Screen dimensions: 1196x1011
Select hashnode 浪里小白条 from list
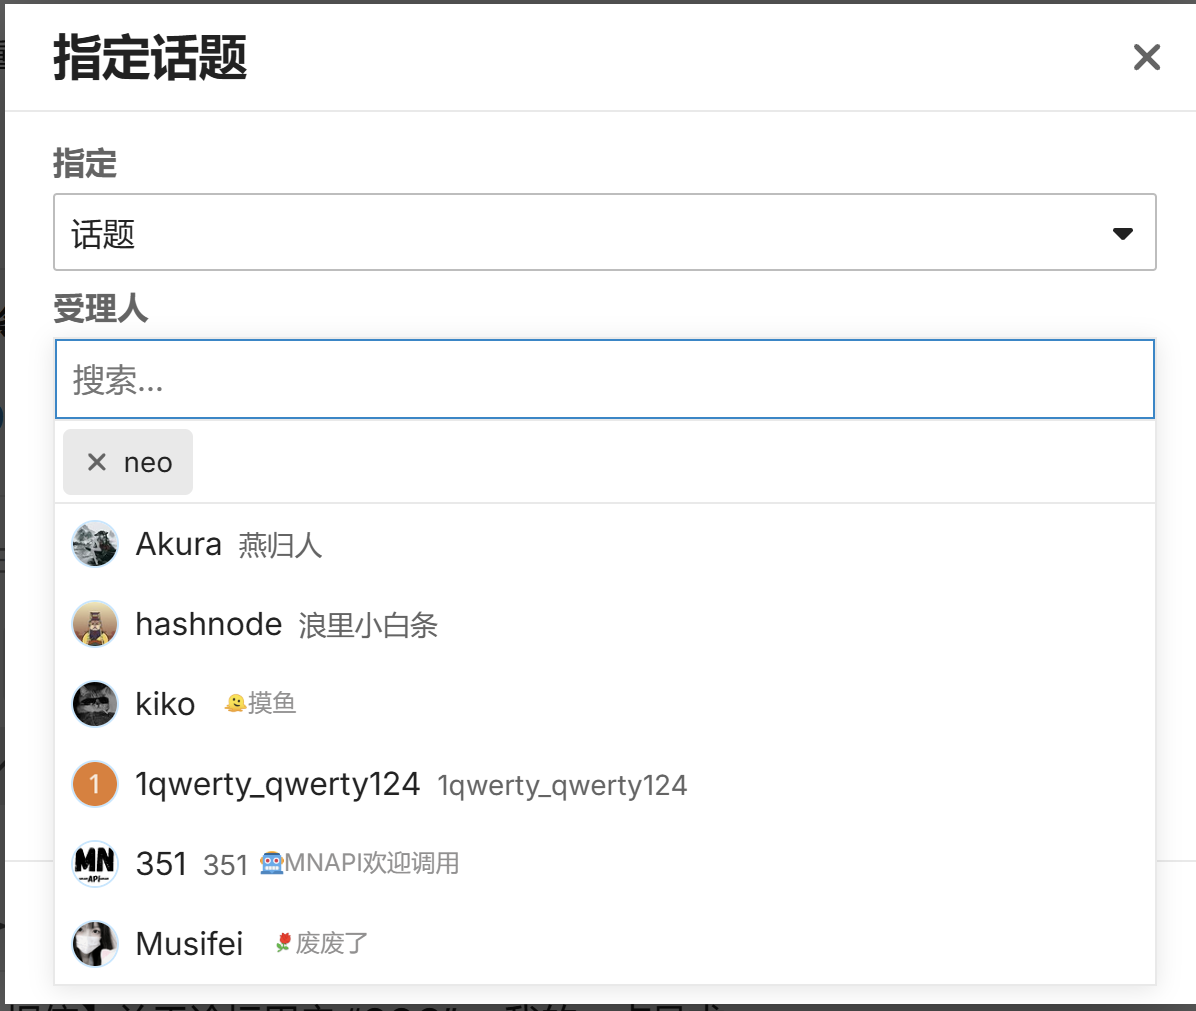pos(605,624)
